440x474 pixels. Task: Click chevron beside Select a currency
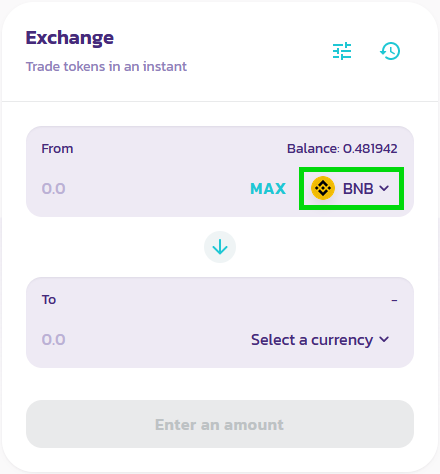coord(384,340)
